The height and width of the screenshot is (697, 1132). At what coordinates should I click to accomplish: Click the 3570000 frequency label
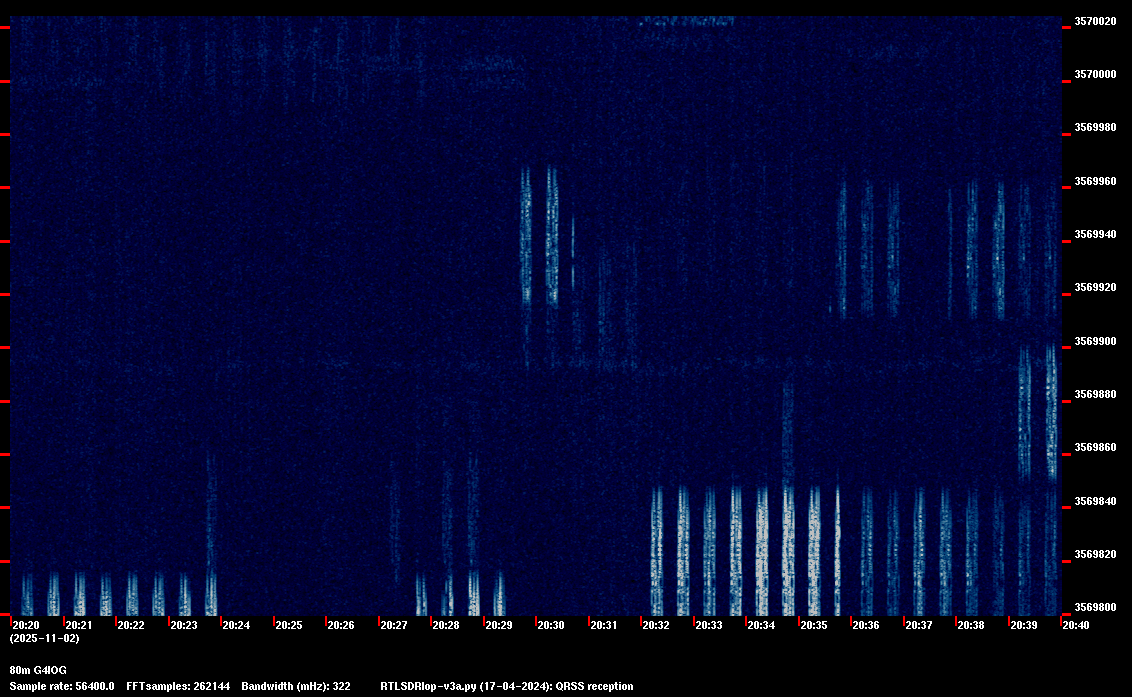pyautogui.click(x=1095, y=74)
